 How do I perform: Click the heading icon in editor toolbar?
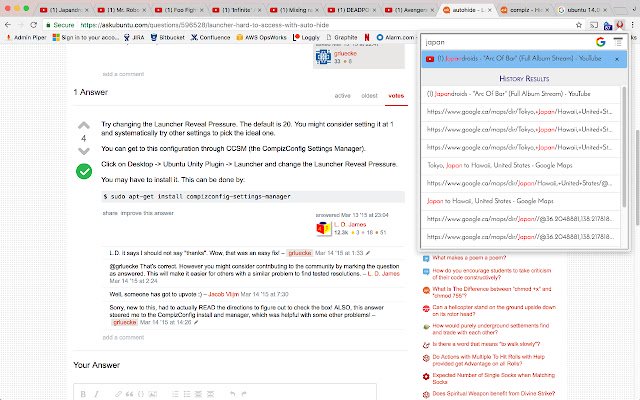tap(198, 394)
